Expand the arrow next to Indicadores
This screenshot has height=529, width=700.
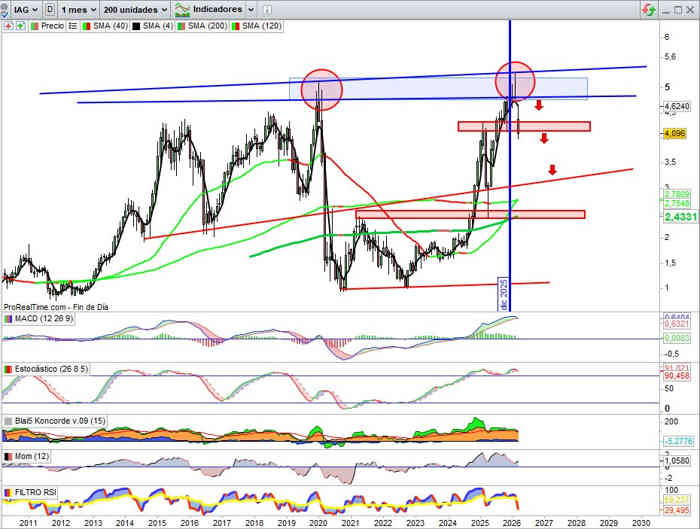click(250, 8)
